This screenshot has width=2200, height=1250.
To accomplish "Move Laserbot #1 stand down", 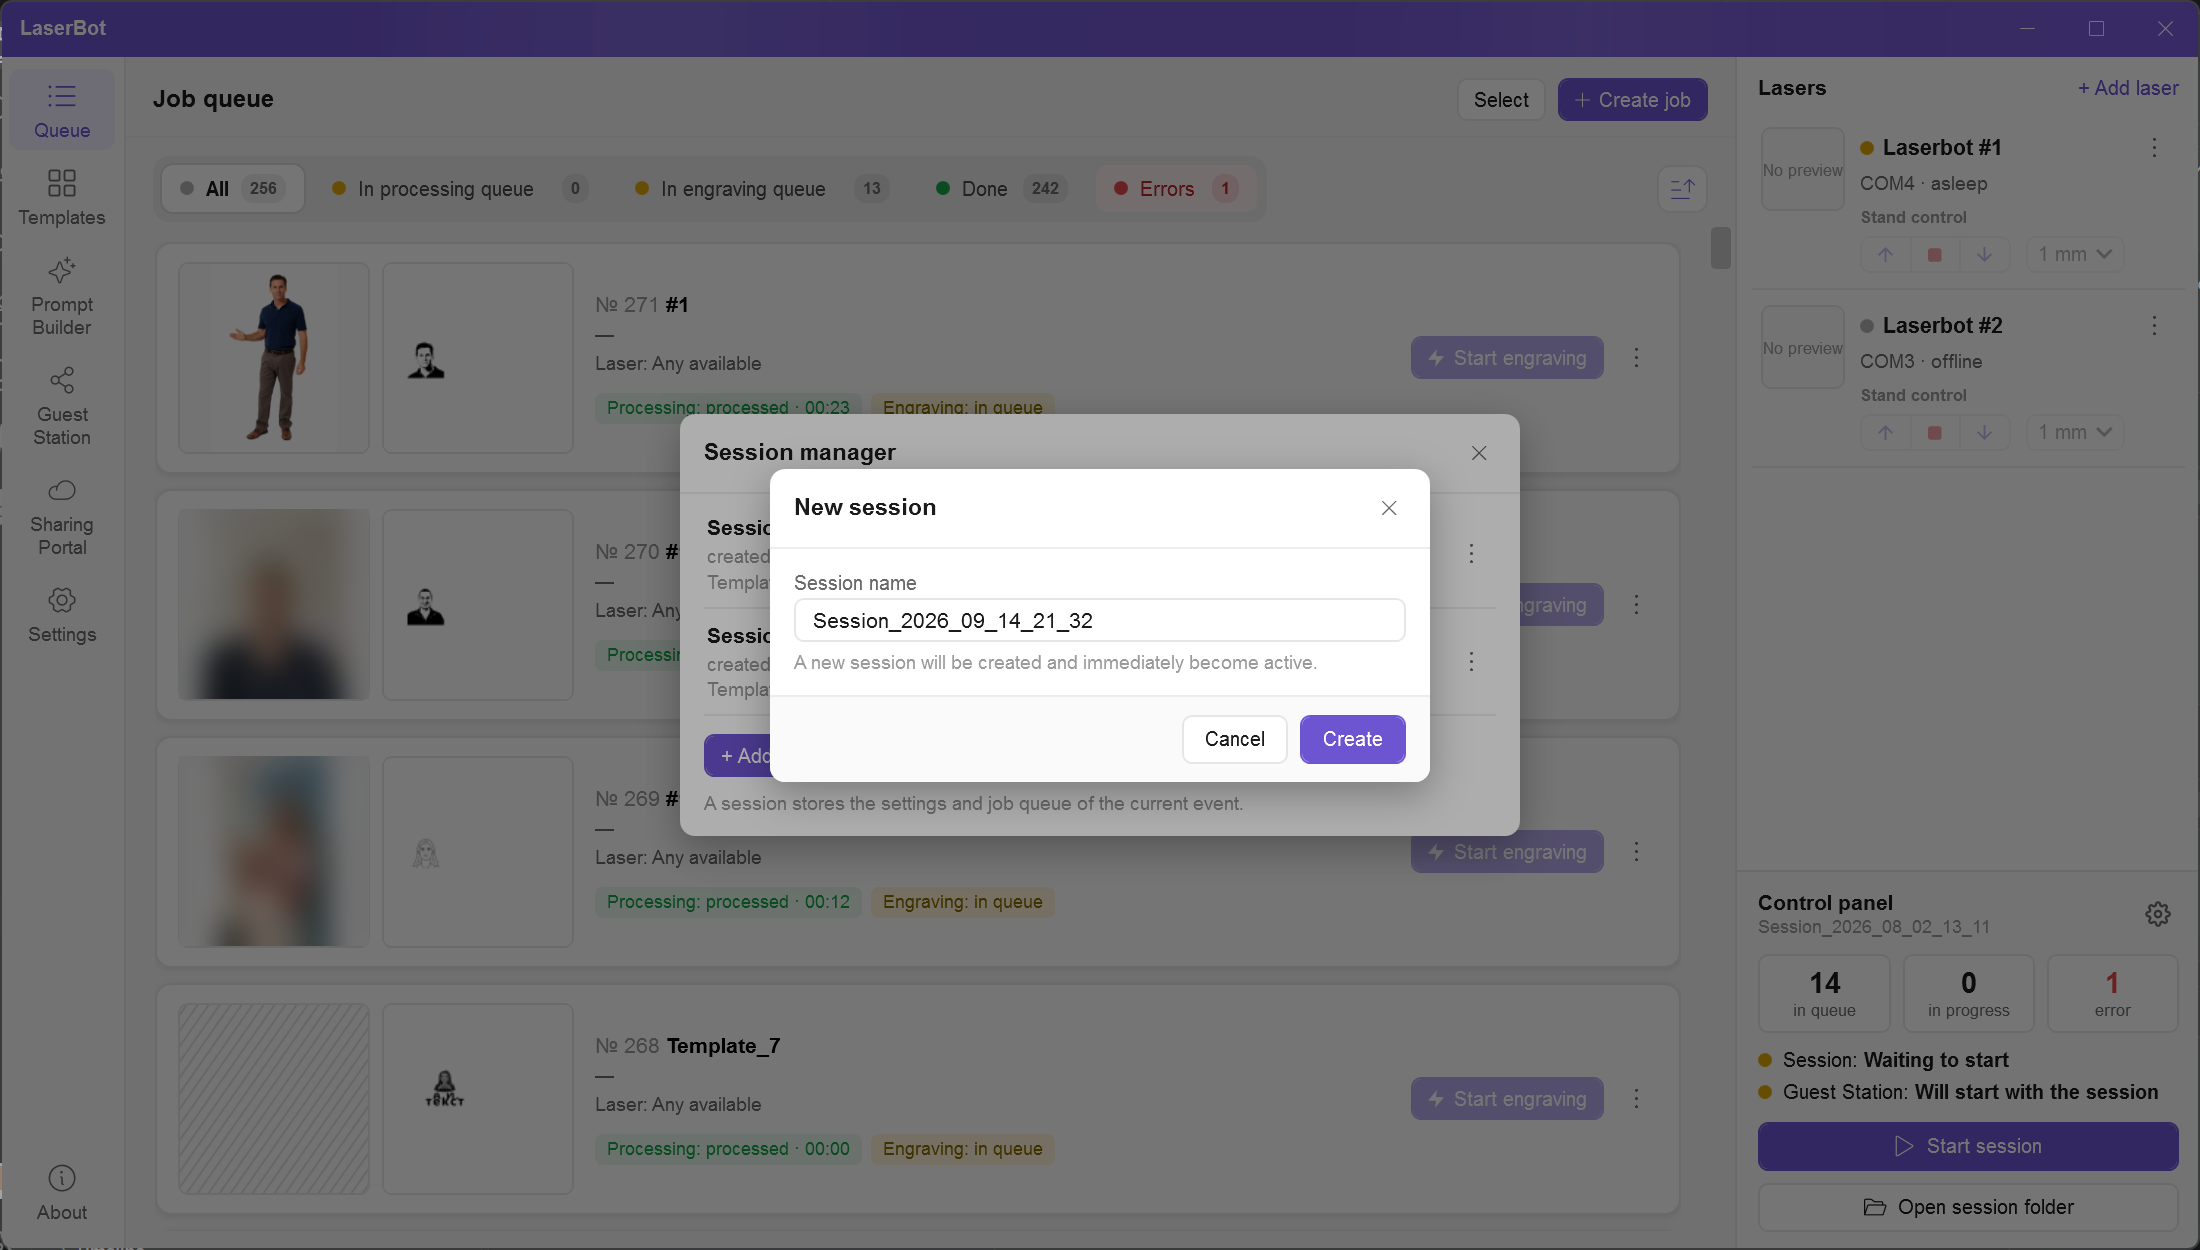I will (x=1985, y=255).
